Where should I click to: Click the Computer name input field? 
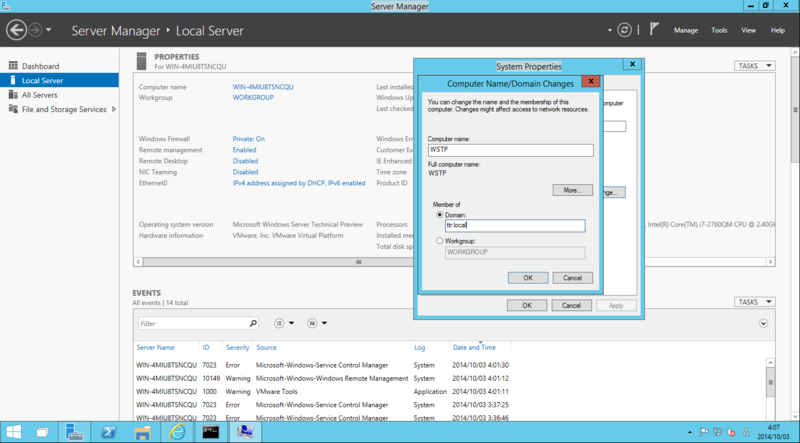(x=511, y=150)
